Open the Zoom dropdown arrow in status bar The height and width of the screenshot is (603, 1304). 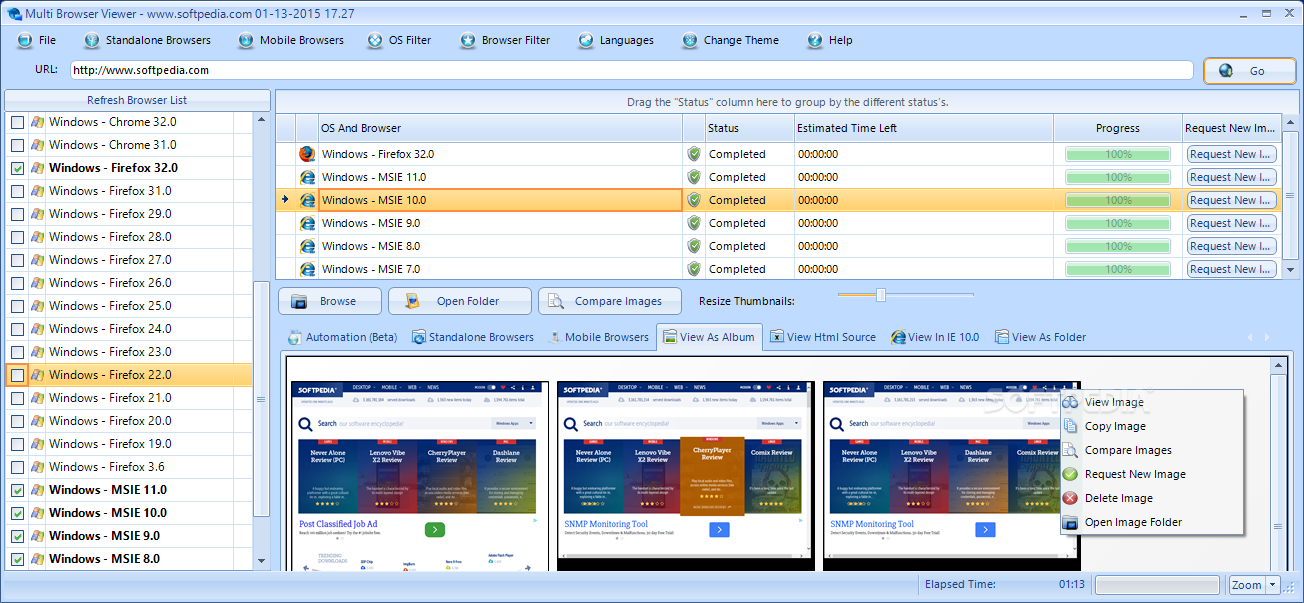[x=1273, y=585]
